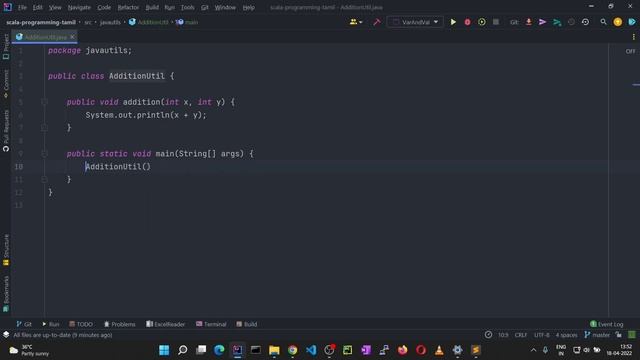Image resolution: width=640 pixels, height=360 pixels.
Task: Change the UTF-8 file encoding
Action: click(x=542, y=335)
